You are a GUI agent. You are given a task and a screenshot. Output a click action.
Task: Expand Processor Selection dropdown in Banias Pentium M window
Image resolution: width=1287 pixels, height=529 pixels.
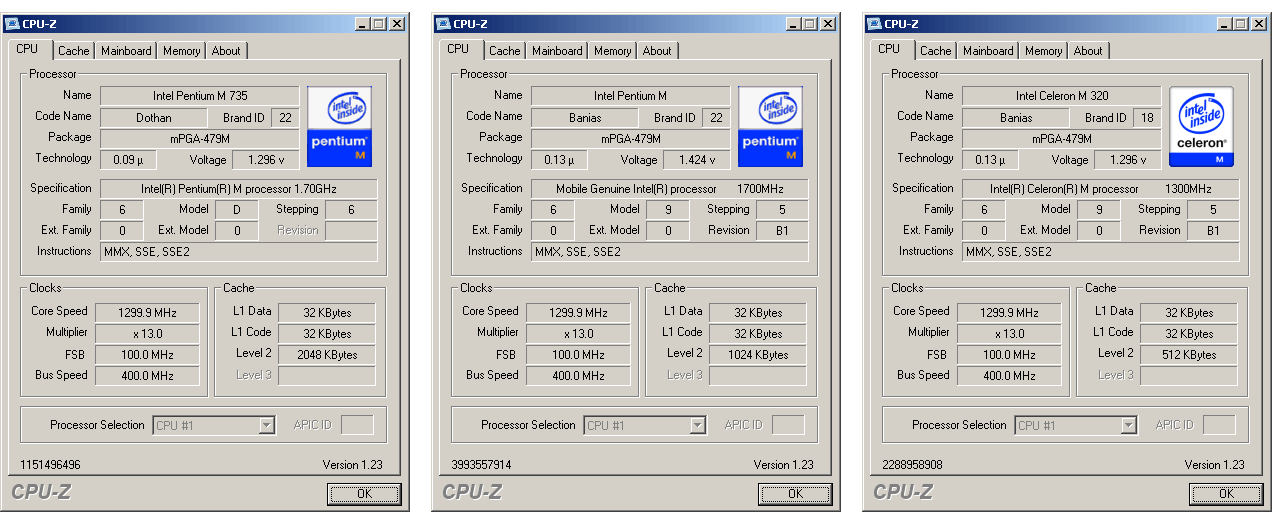pyautogui.click(x=698, y=425)
